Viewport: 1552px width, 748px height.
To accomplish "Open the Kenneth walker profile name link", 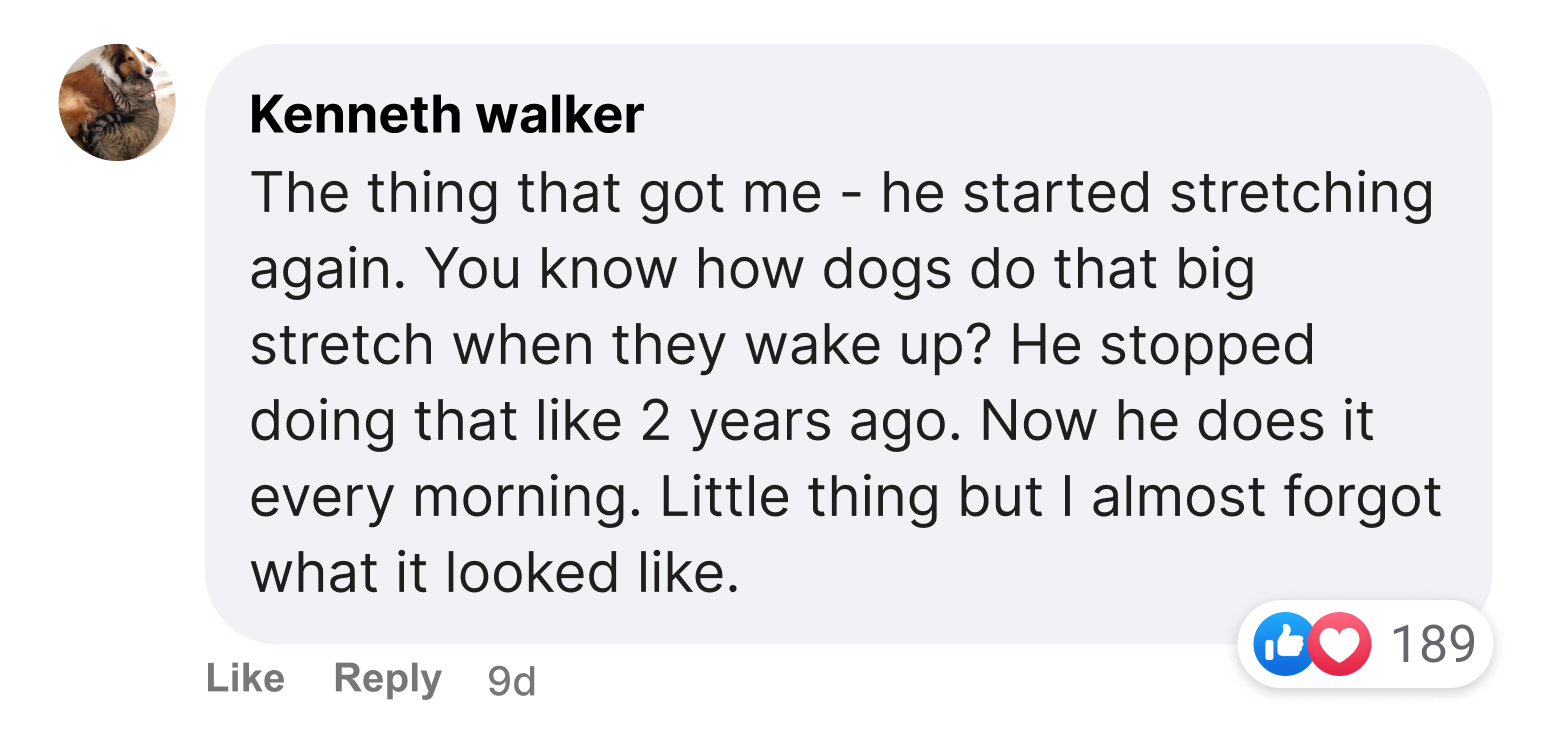I will pyautogui.click(x=446, y=115).
